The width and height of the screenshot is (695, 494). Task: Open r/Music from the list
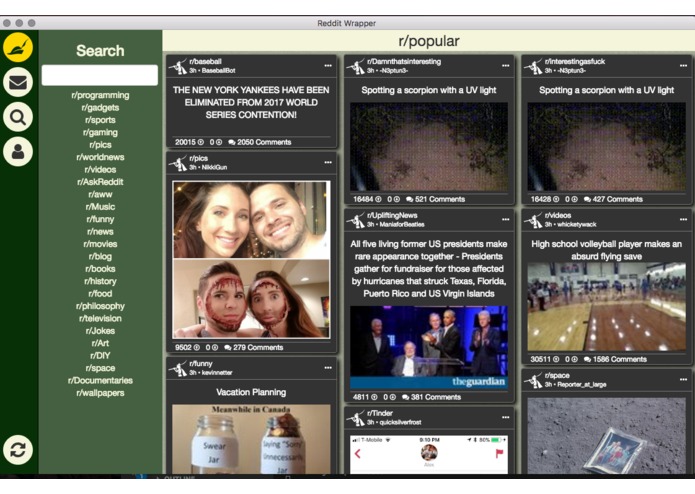click(100, 207)
